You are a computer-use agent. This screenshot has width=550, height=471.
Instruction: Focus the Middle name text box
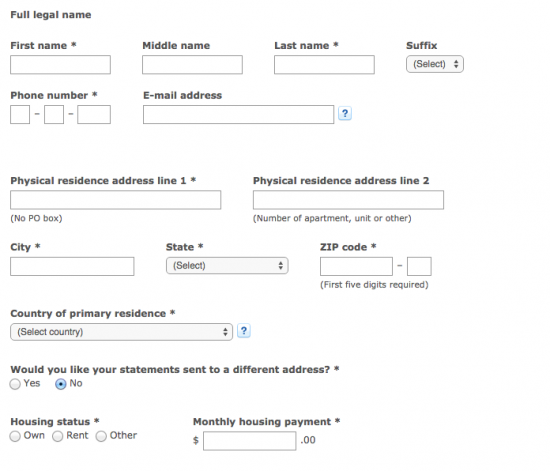point(192,65)
